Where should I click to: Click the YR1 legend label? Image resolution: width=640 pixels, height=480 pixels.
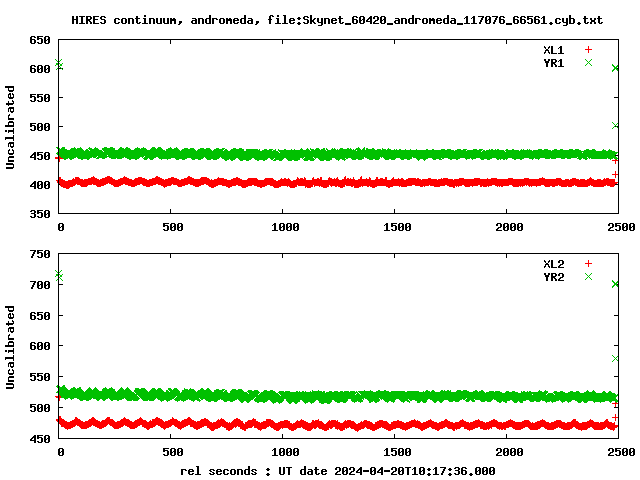click(x=553, y=63)
